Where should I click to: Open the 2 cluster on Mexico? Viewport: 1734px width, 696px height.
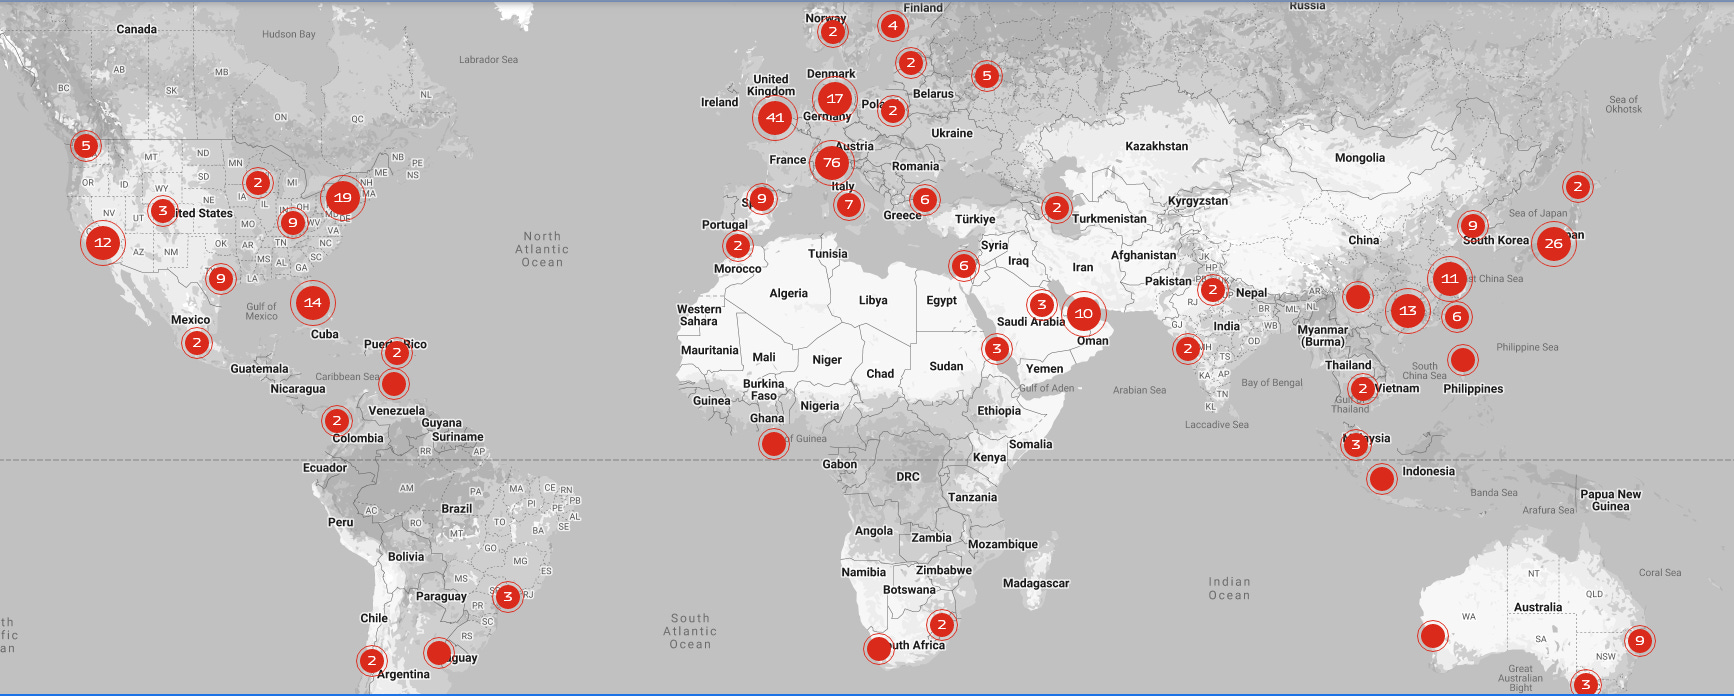(x=197, y=342)
